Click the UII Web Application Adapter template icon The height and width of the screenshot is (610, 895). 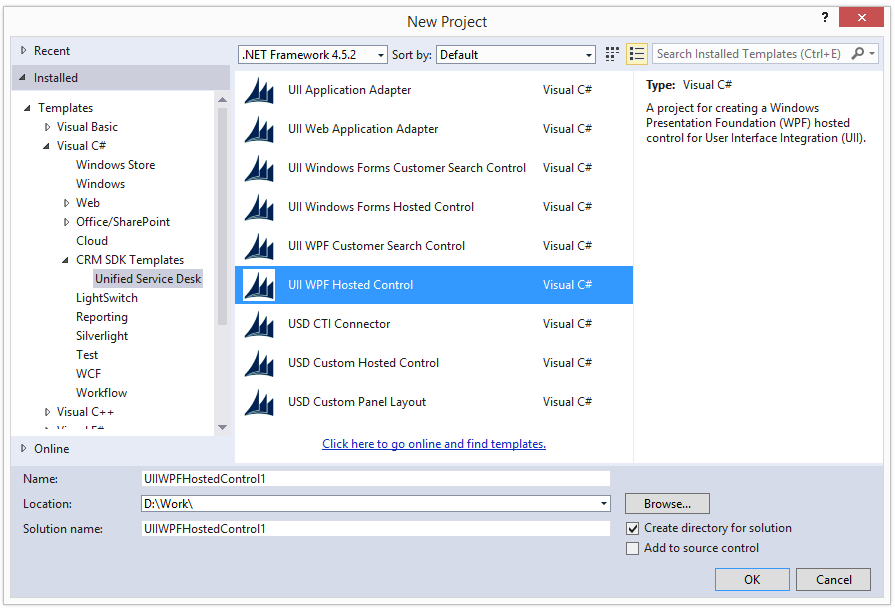click(x=258, y=128)
